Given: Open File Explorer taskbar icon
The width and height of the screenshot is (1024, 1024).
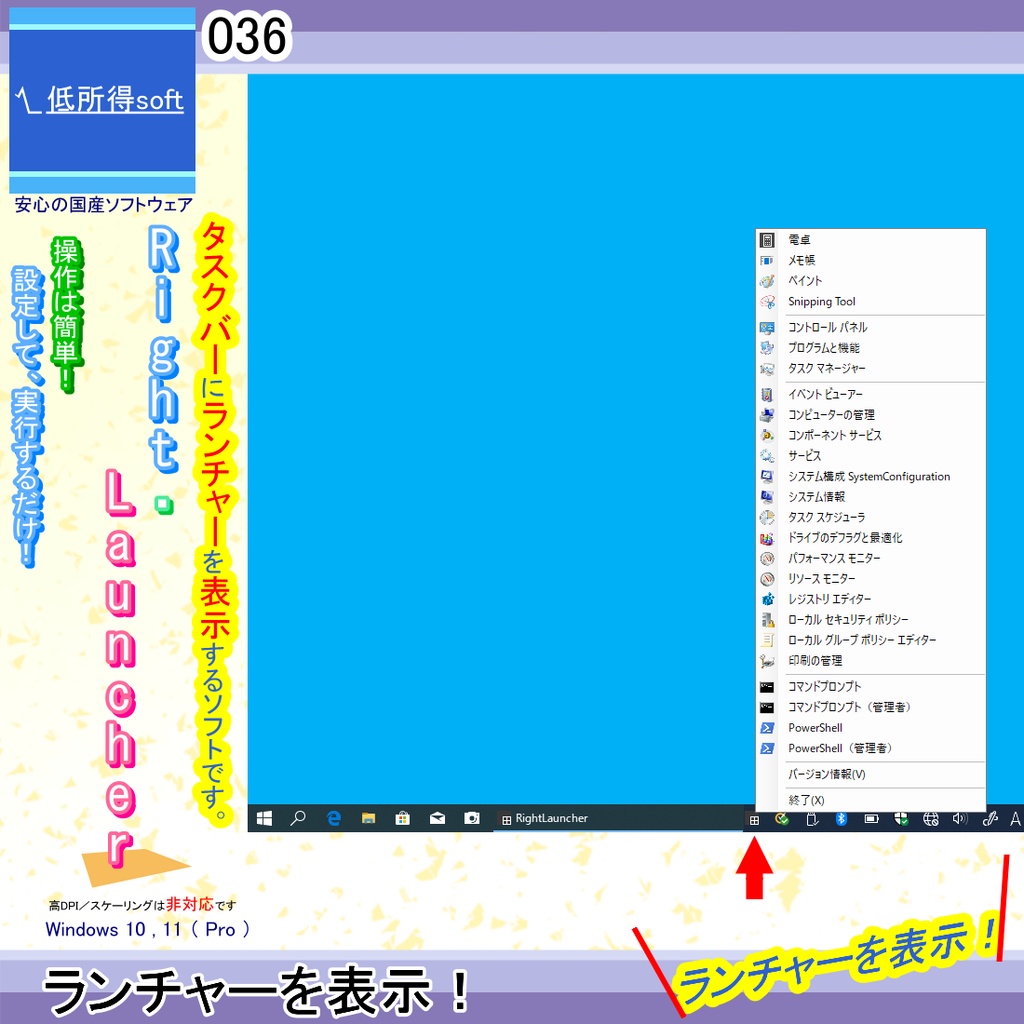Looking at the screenshot, I should click(368, 818).
